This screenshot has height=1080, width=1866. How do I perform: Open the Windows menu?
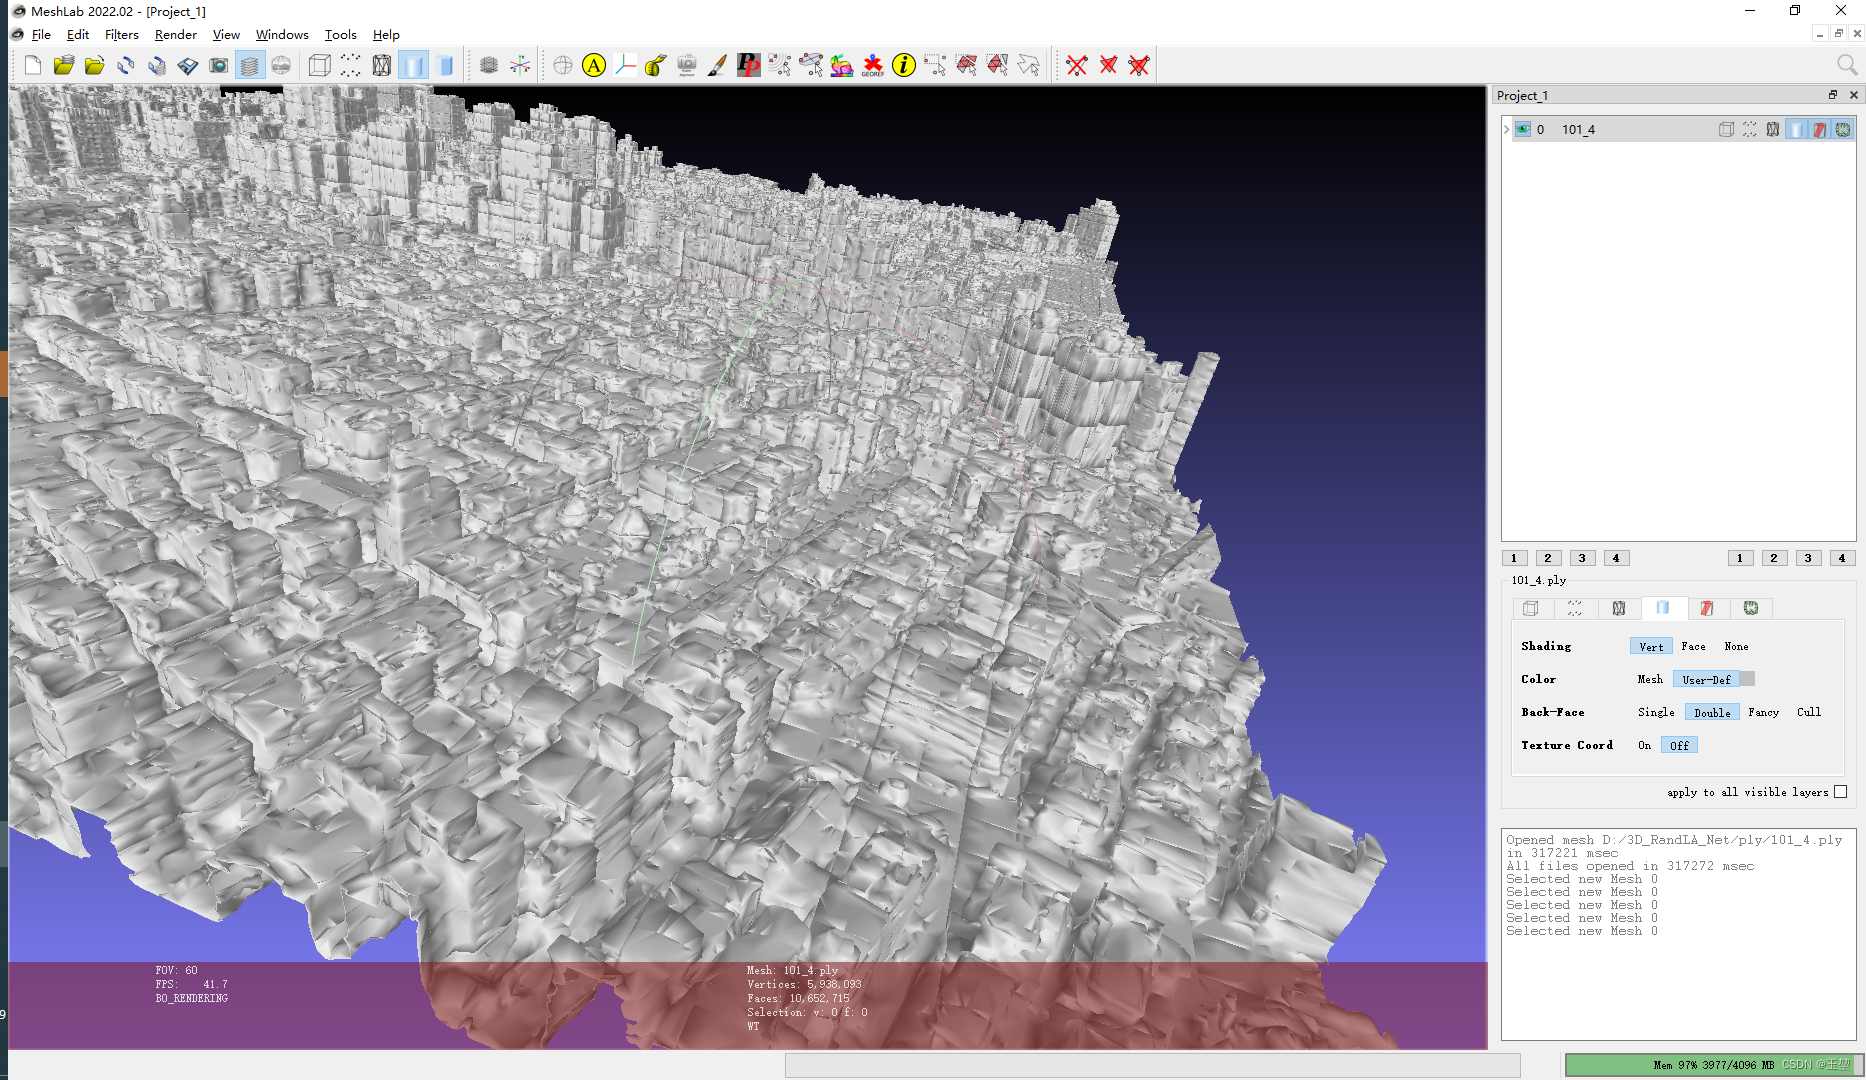pyautogui.click(x=282, y=34)
